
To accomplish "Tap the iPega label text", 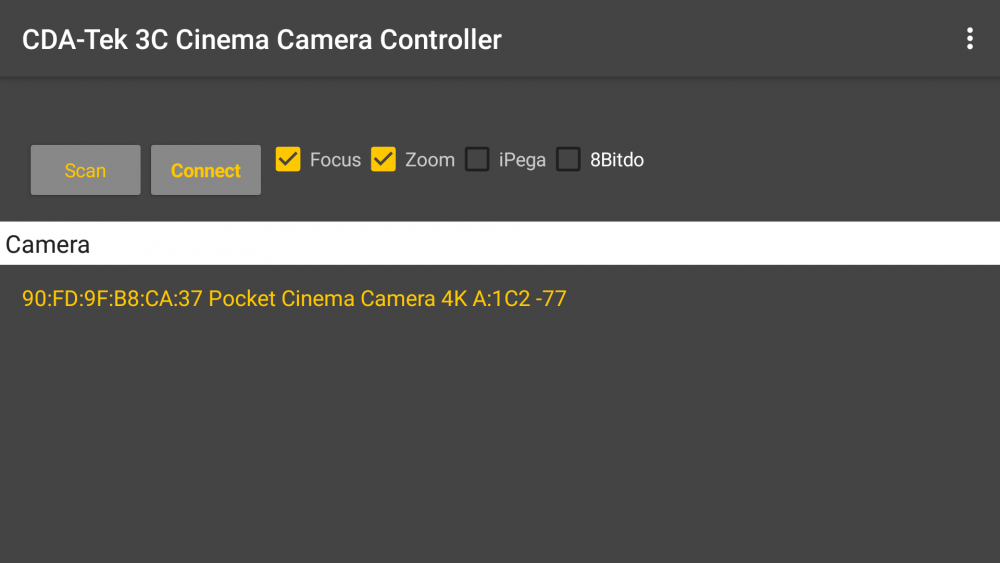I will click(522, 160).
